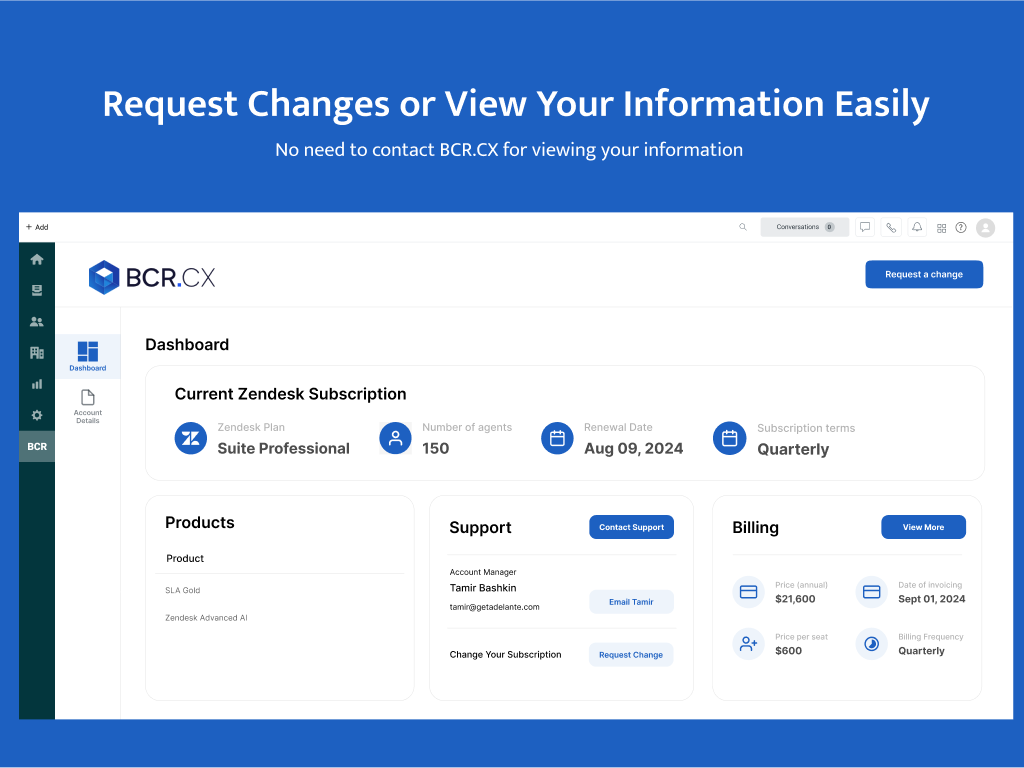This screenshot has height=768, width=1024.
Task: Click the Request a change button
Action: pos(923,274)
